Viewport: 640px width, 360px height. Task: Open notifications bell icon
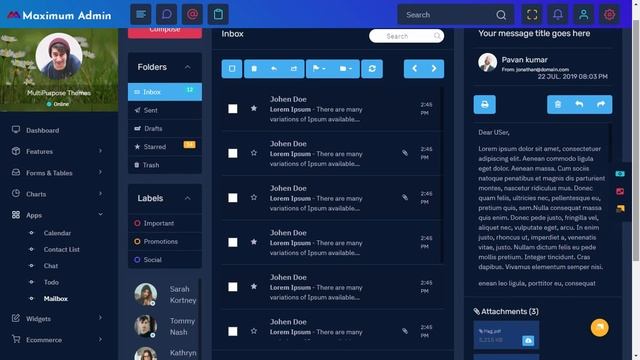(558, 15)
